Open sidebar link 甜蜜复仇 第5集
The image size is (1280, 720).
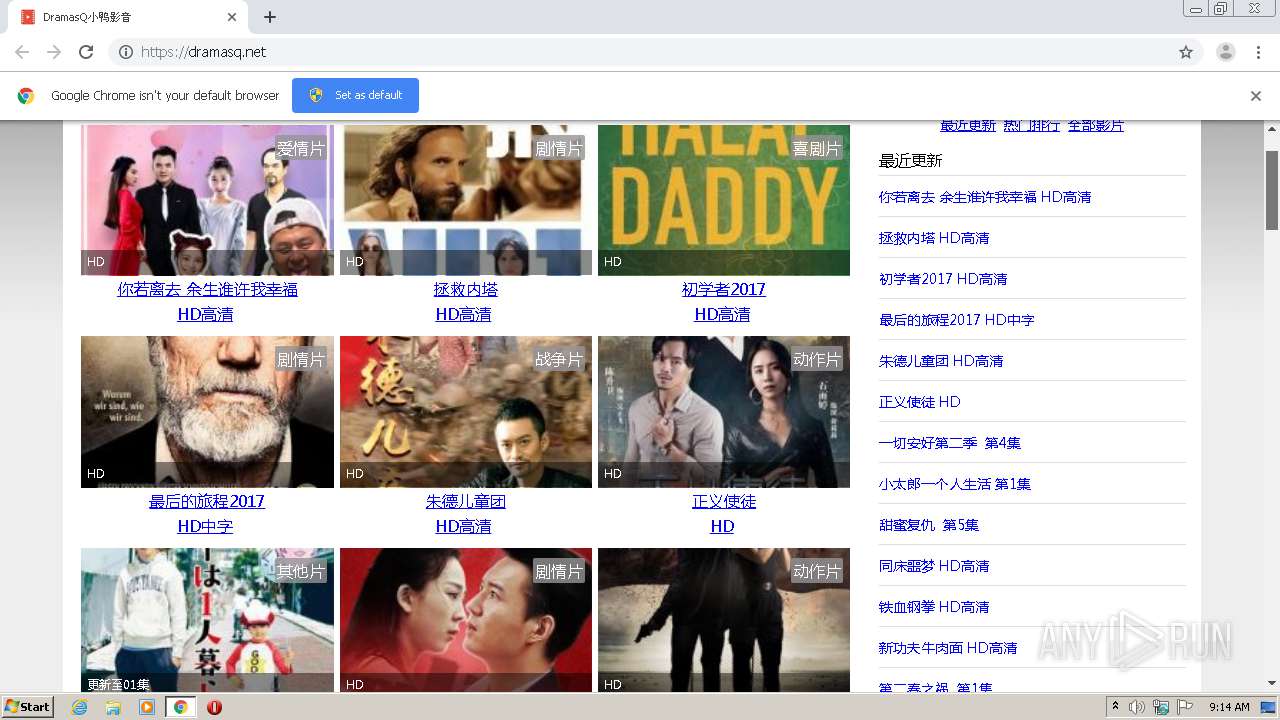point(929,525)
